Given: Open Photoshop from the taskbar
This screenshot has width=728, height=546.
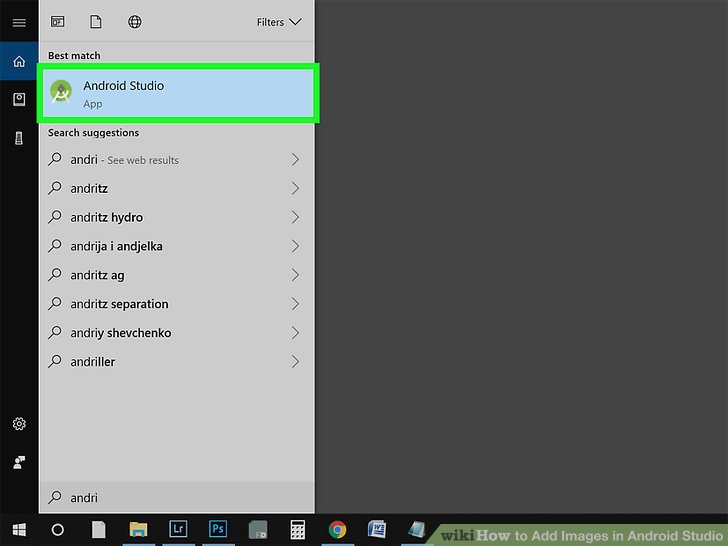Looking at the screenshot, I should coord(218,529).
